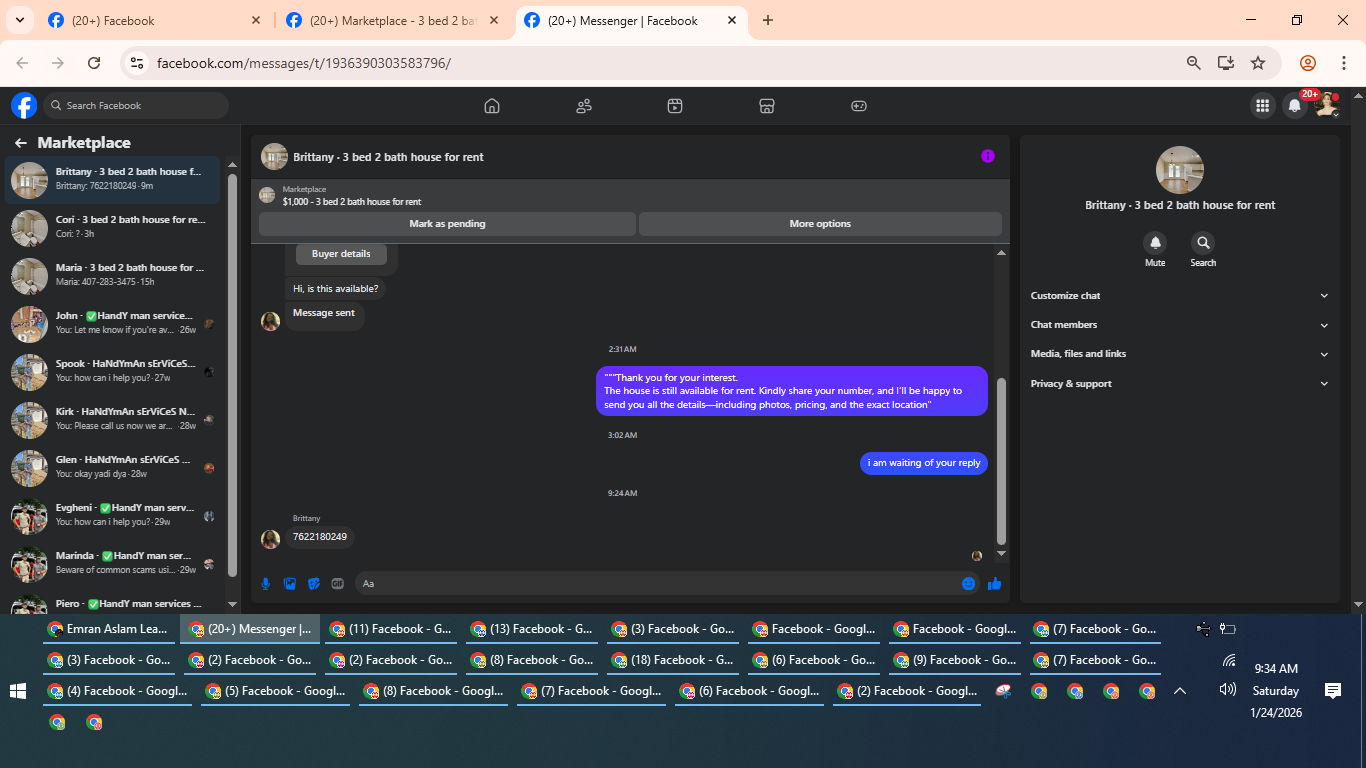Viewport: 1366px width, 768px height.
Task: View site information icon in address bar
Action: point(137,63)
